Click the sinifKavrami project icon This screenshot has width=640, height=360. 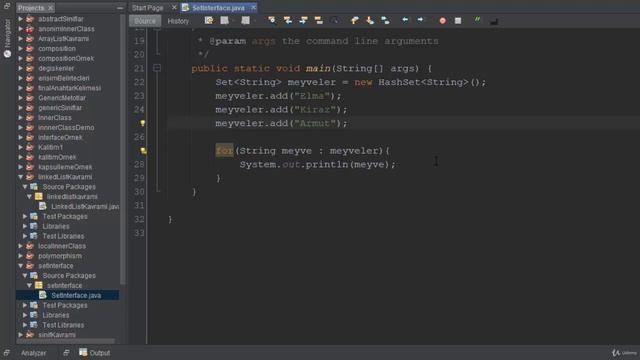coord(30,334)
